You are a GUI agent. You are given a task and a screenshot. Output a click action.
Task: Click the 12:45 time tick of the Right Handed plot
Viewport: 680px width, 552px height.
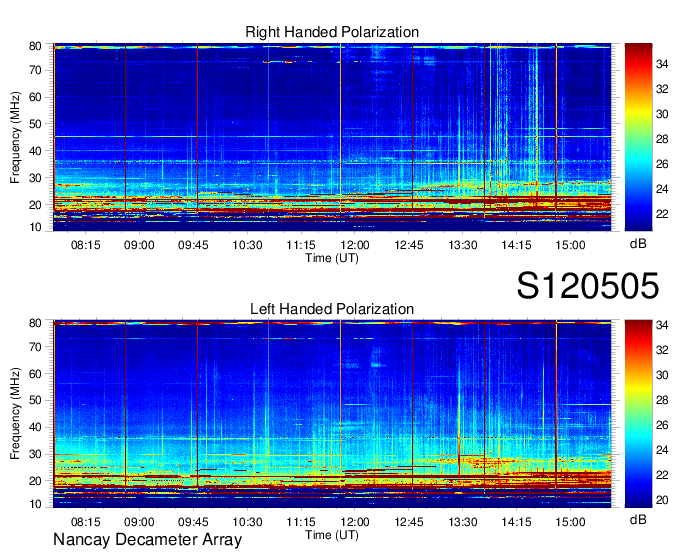(x=409, y=245)
